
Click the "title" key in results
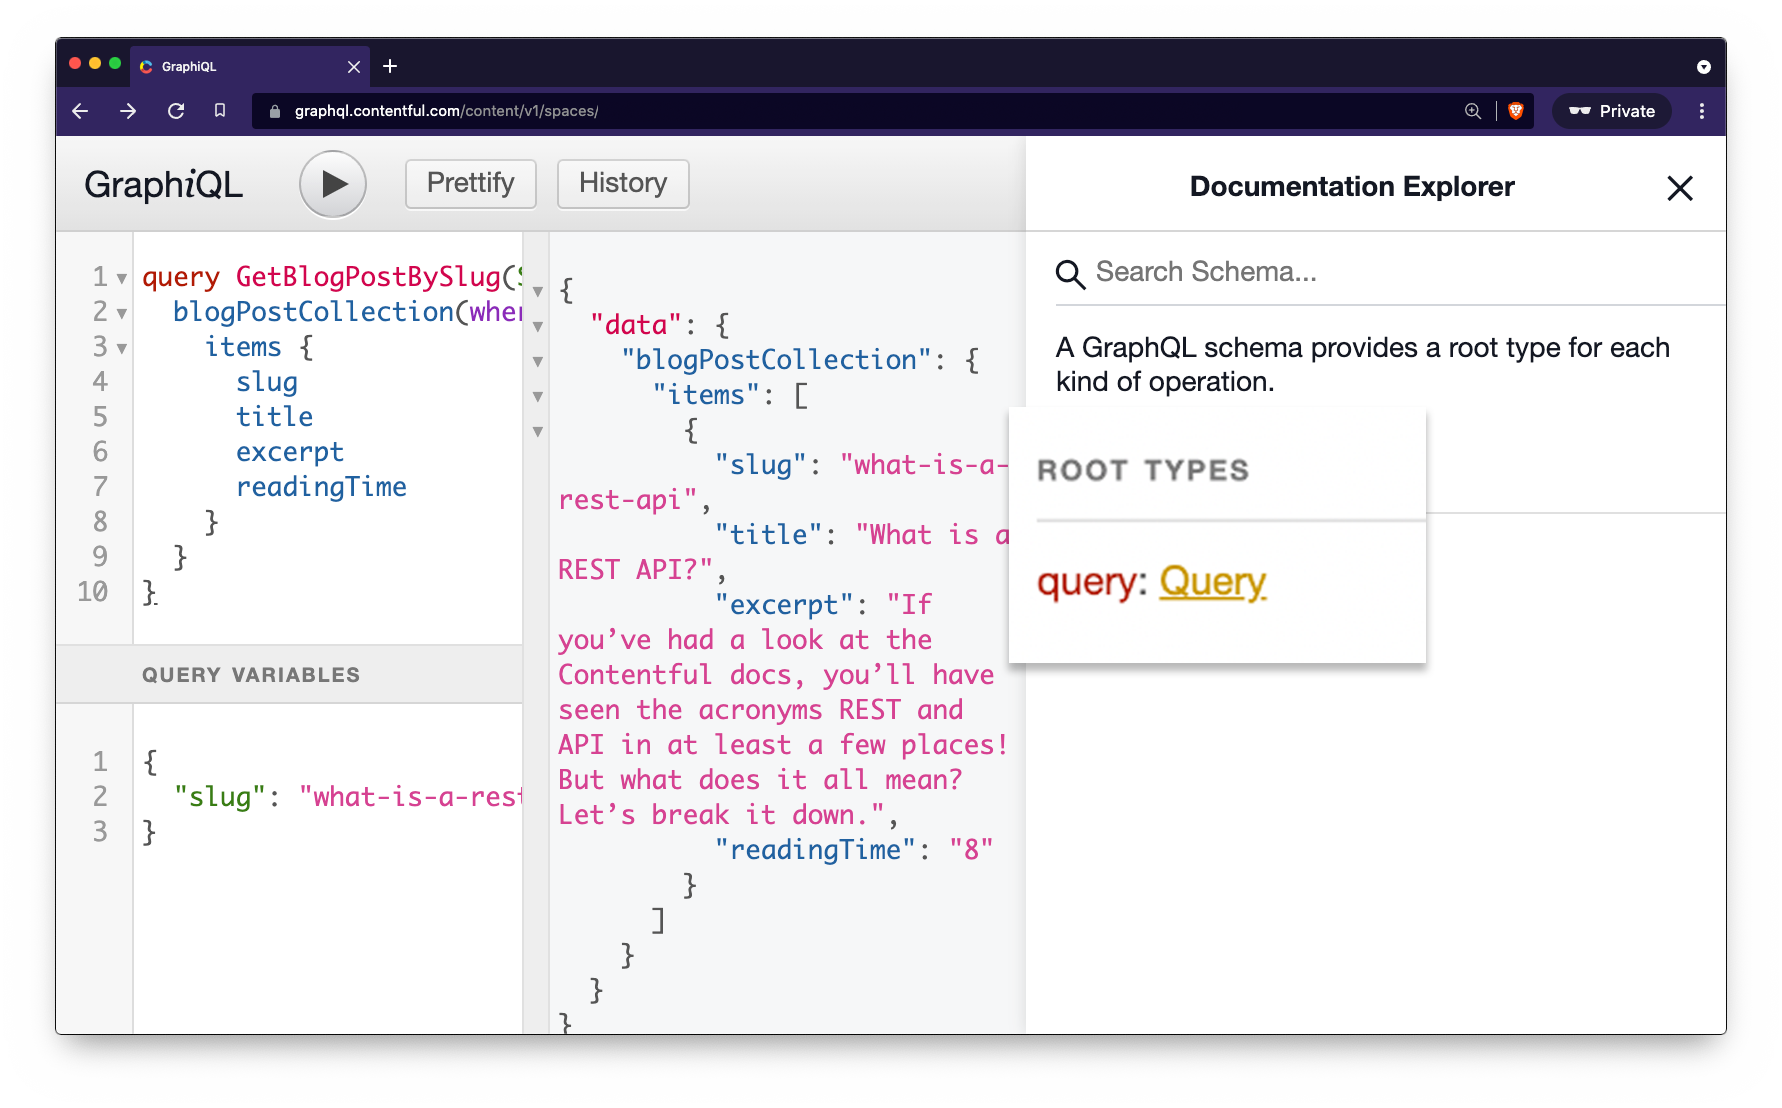pyautogui.click(x=769, y=535)
